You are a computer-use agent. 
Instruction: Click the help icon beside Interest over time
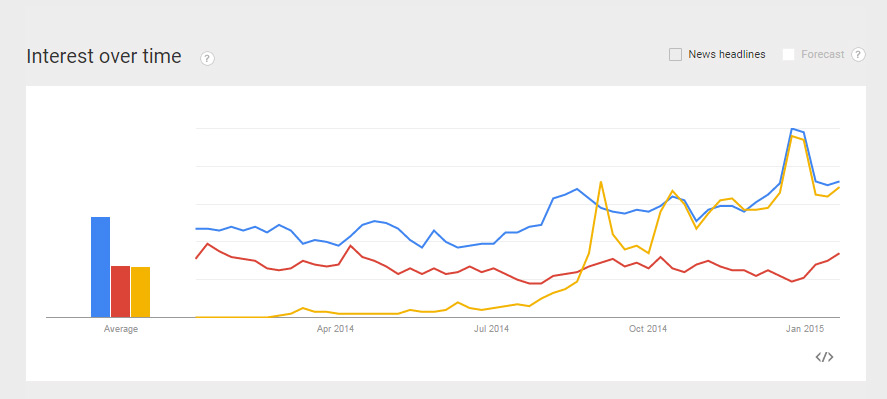[208, 58]
